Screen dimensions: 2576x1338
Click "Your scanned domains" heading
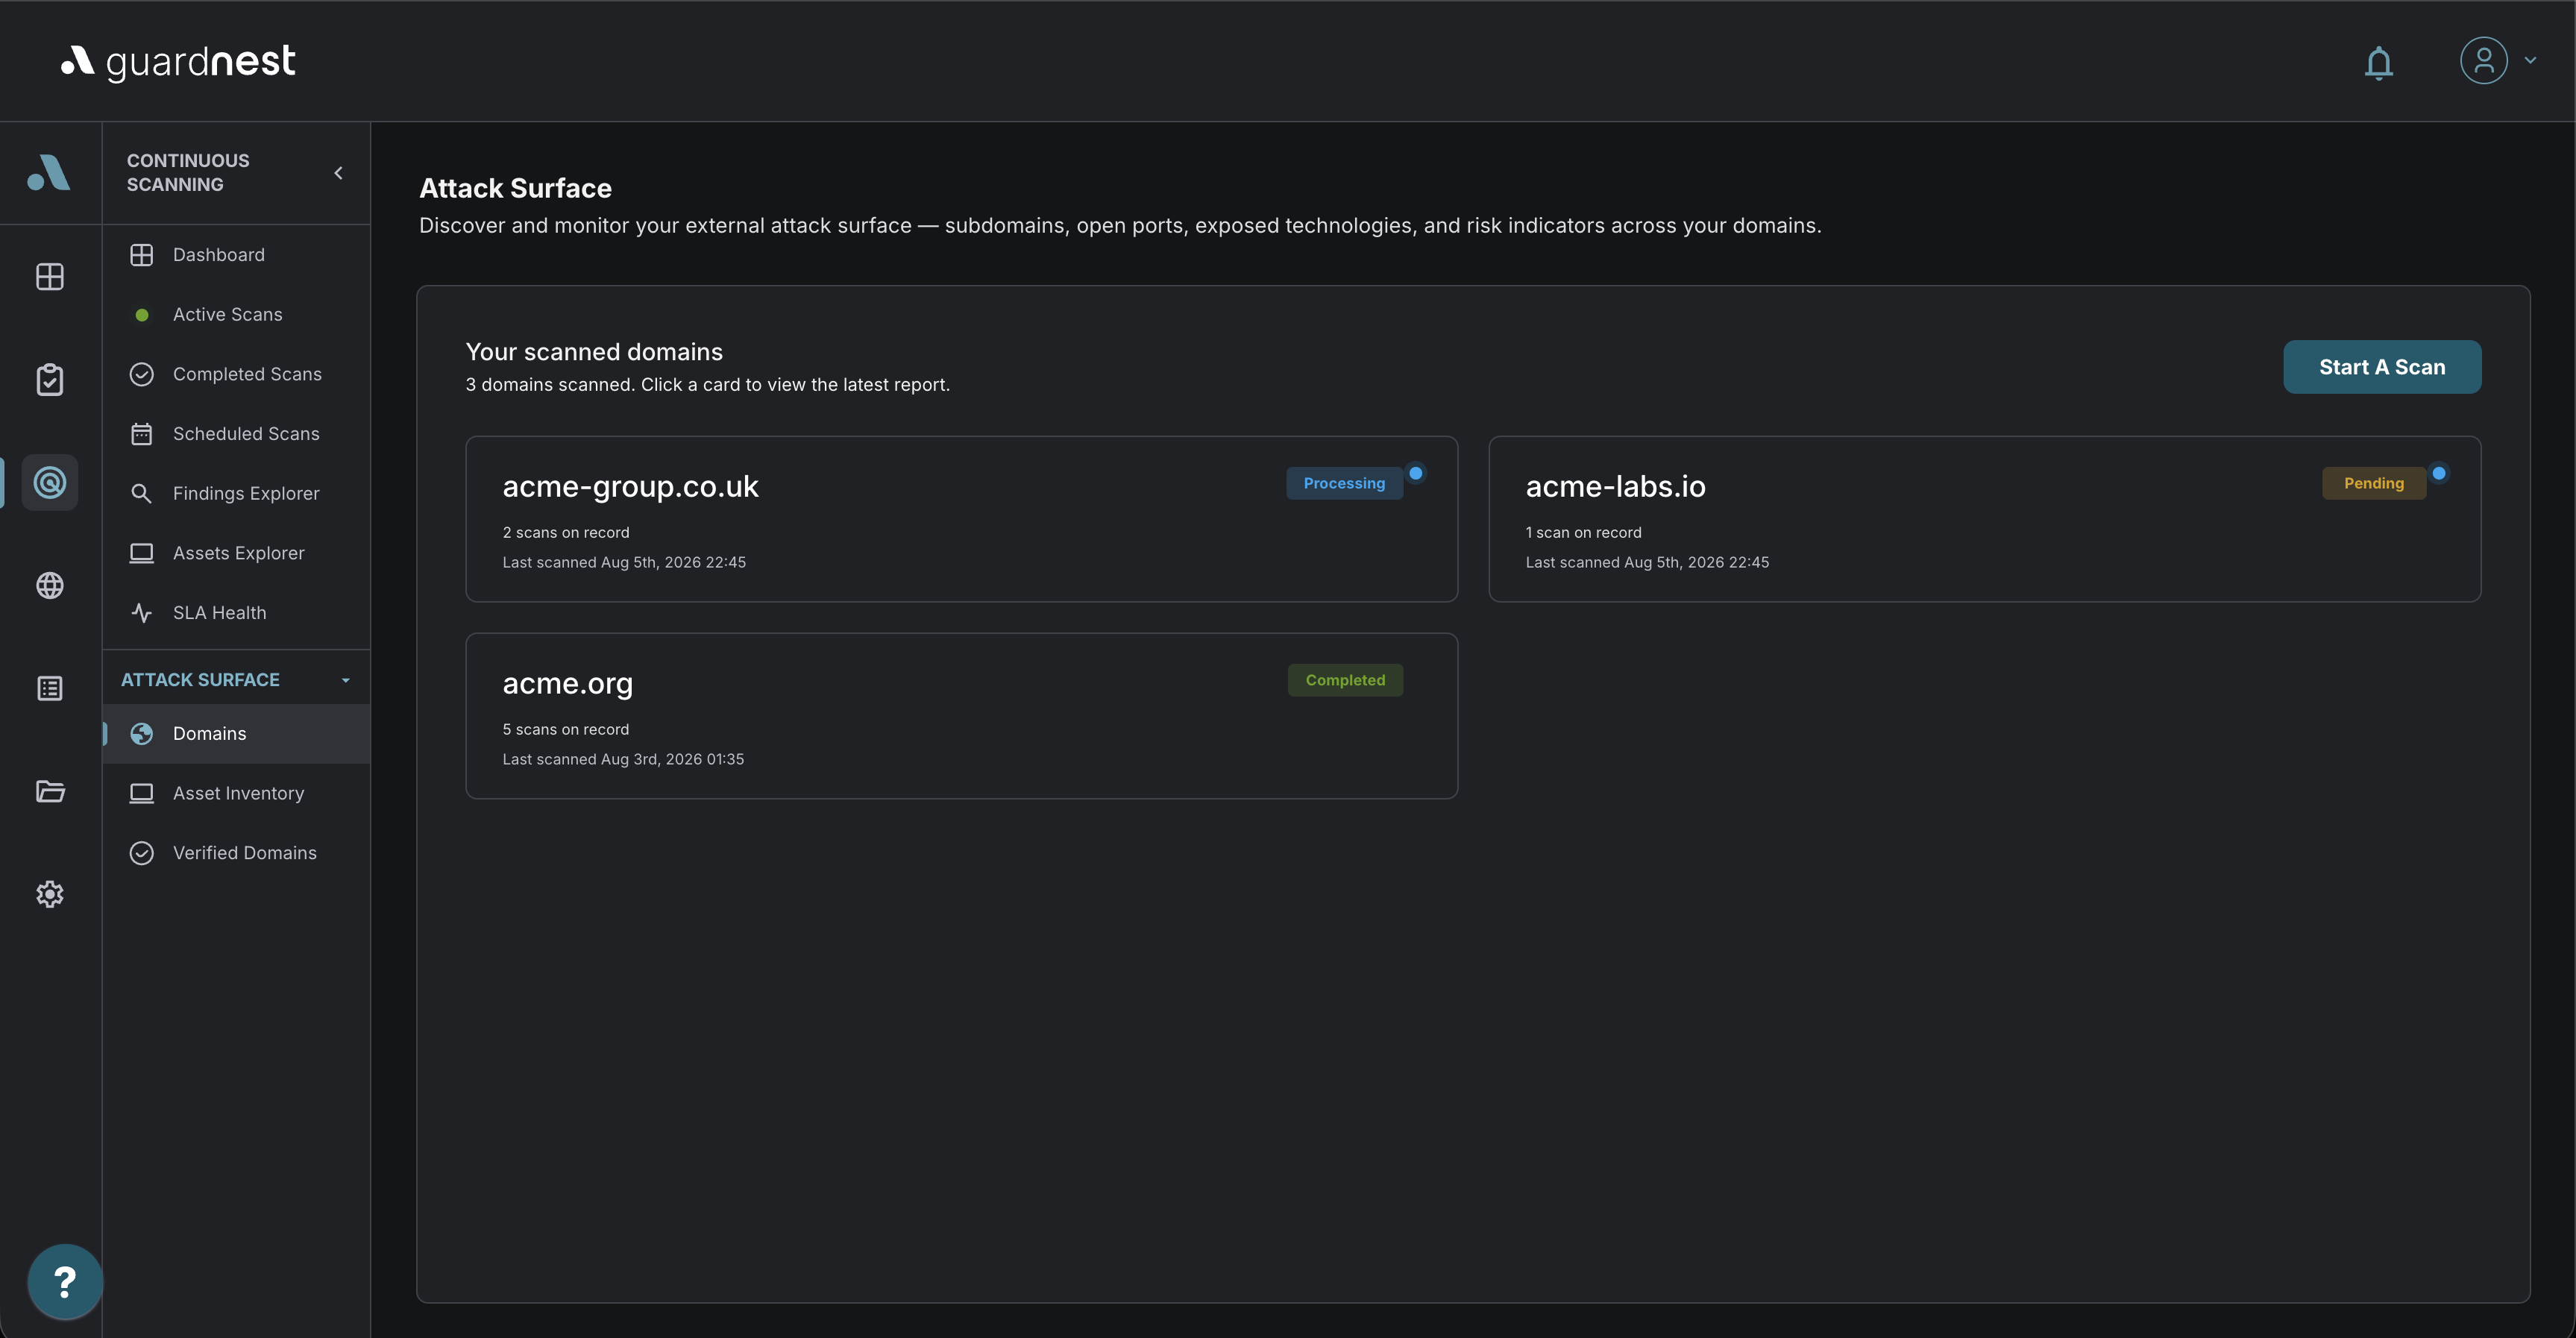(x=594, y=352)
